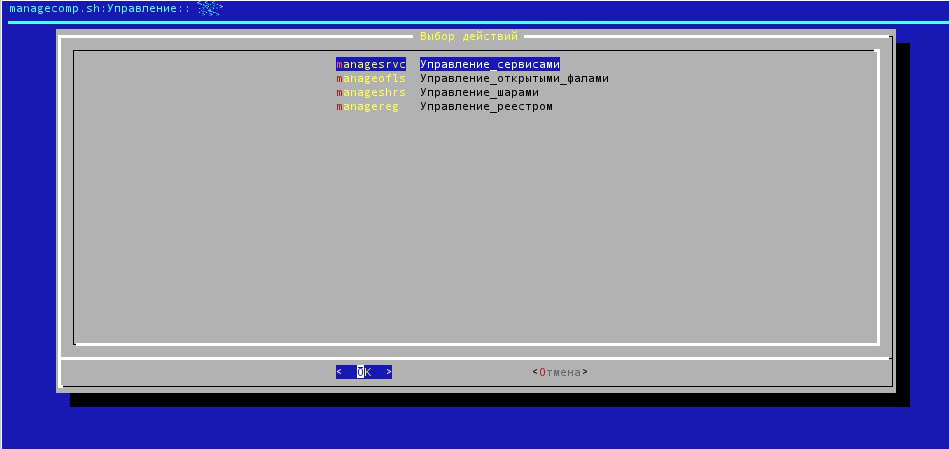Select the managesrvc menu entry

coord(371,64)
